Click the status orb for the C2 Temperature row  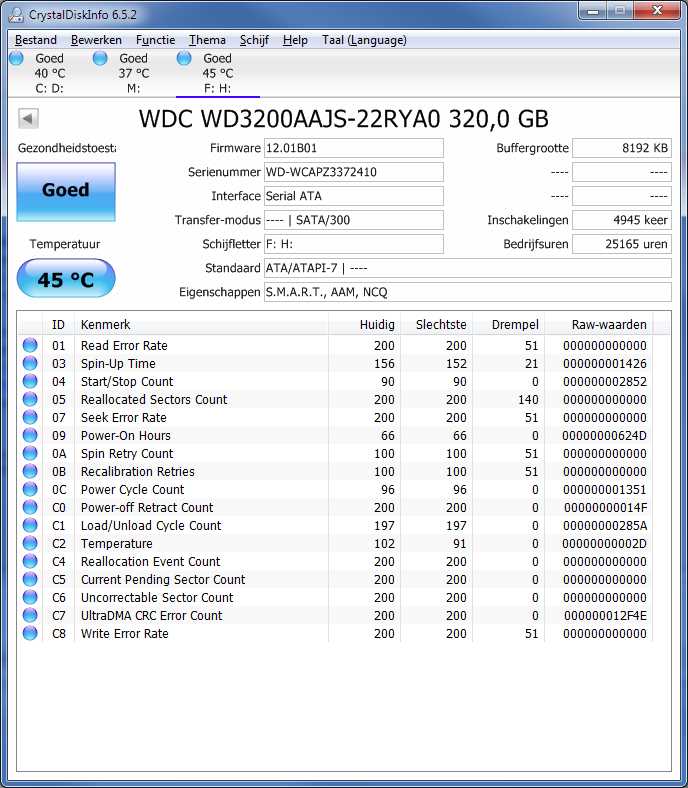[x=30, y=543]
